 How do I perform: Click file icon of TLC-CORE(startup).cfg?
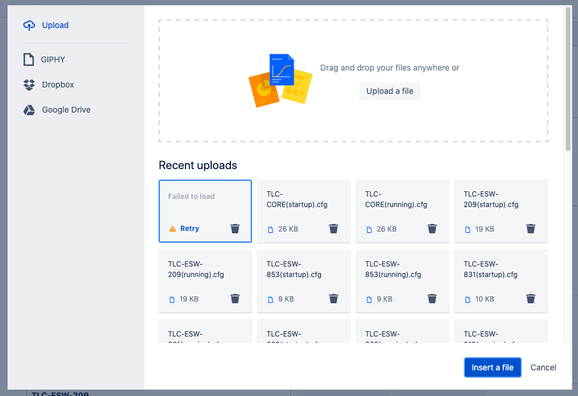(x=271, y=230)
